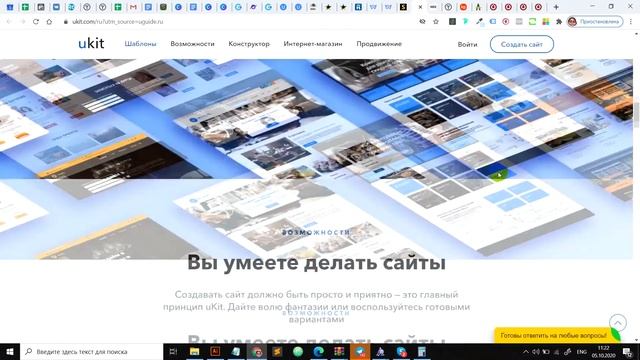Focus the address bar showing ukit.com
The width and height of the screenshot is (640, 360).
point(241,22)
